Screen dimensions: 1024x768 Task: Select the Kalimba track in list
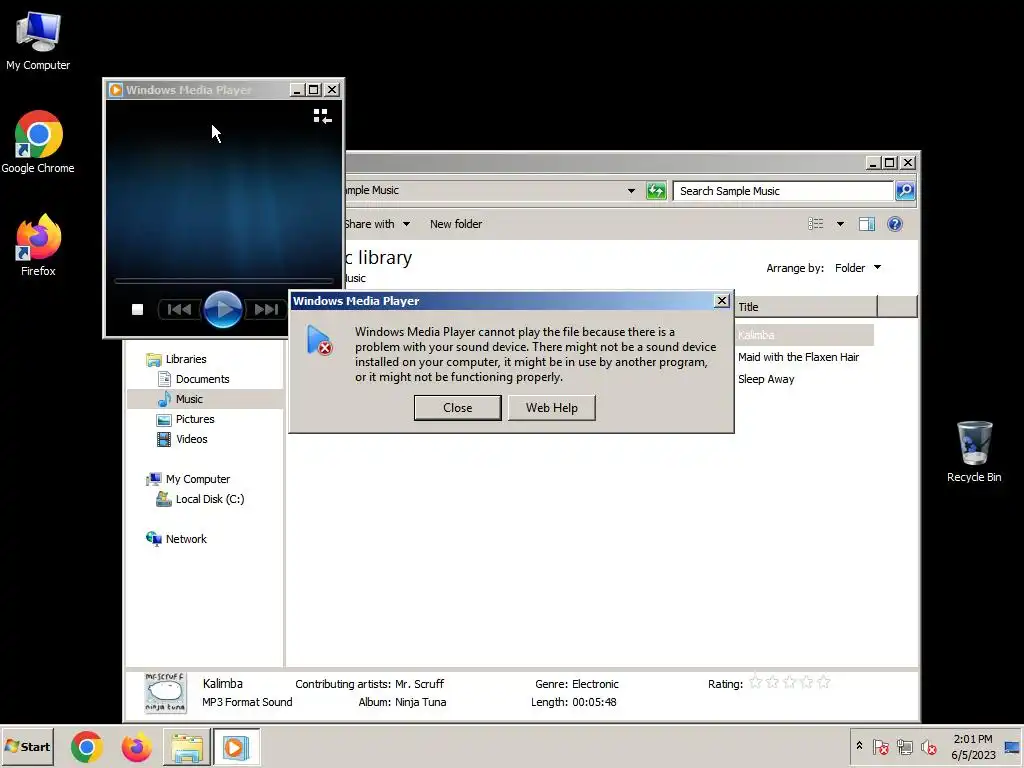coord(805,335)
